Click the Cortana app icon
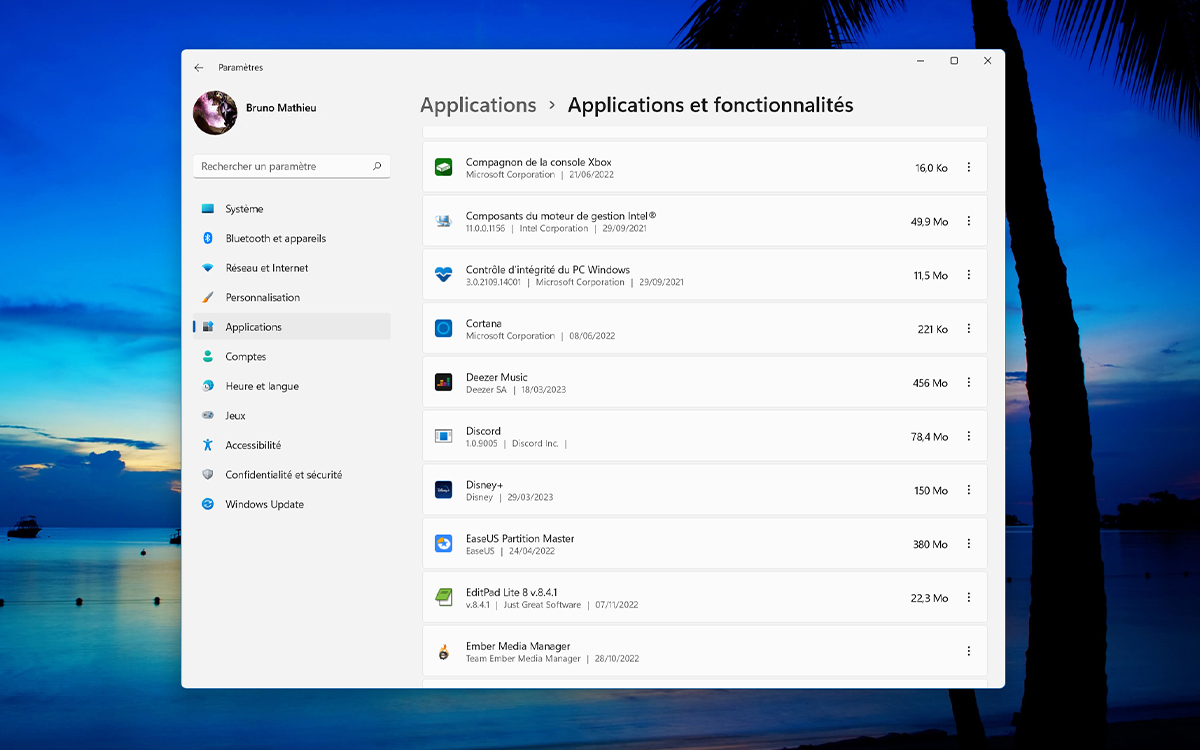Image resolution: width=1200 pixels, height=750 pixels. [x=443, y=328]
